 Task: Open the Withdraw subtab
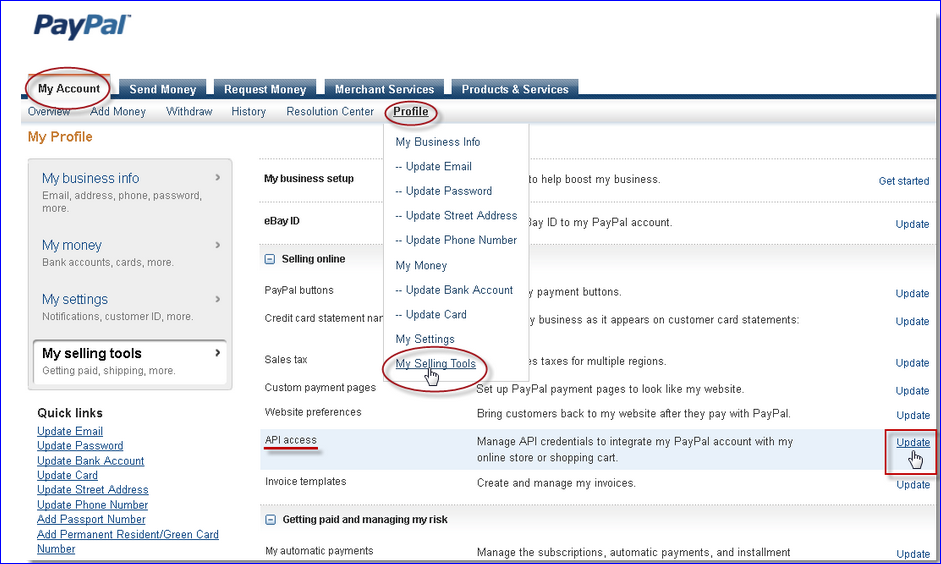(x=189, y=112)
